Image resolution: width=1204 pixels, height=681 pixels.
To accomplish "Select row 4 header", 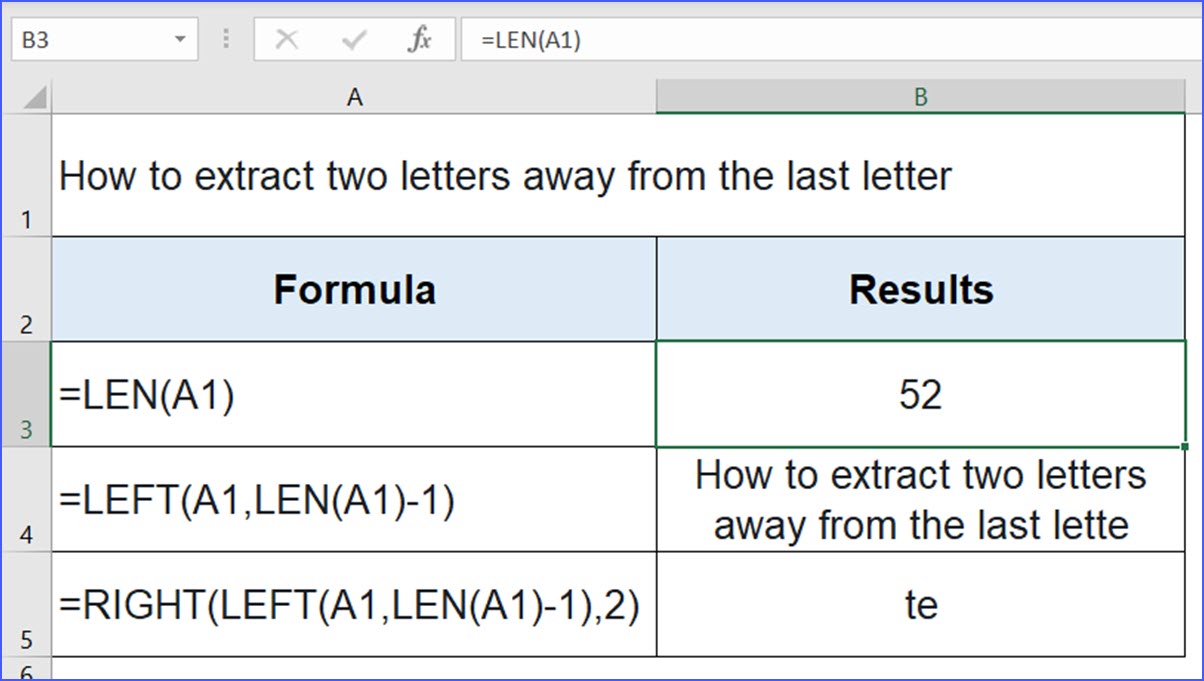I will 28,499.
